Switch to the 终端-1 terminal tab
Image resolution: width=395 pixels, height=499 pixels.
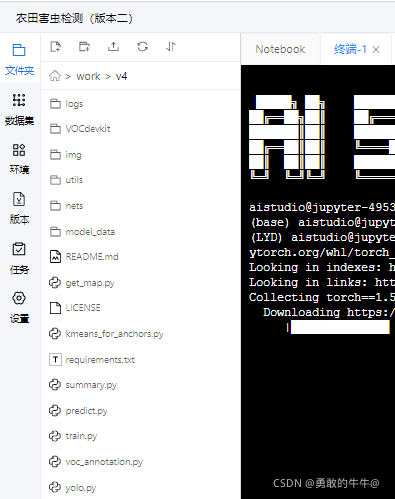coord(350,49)
